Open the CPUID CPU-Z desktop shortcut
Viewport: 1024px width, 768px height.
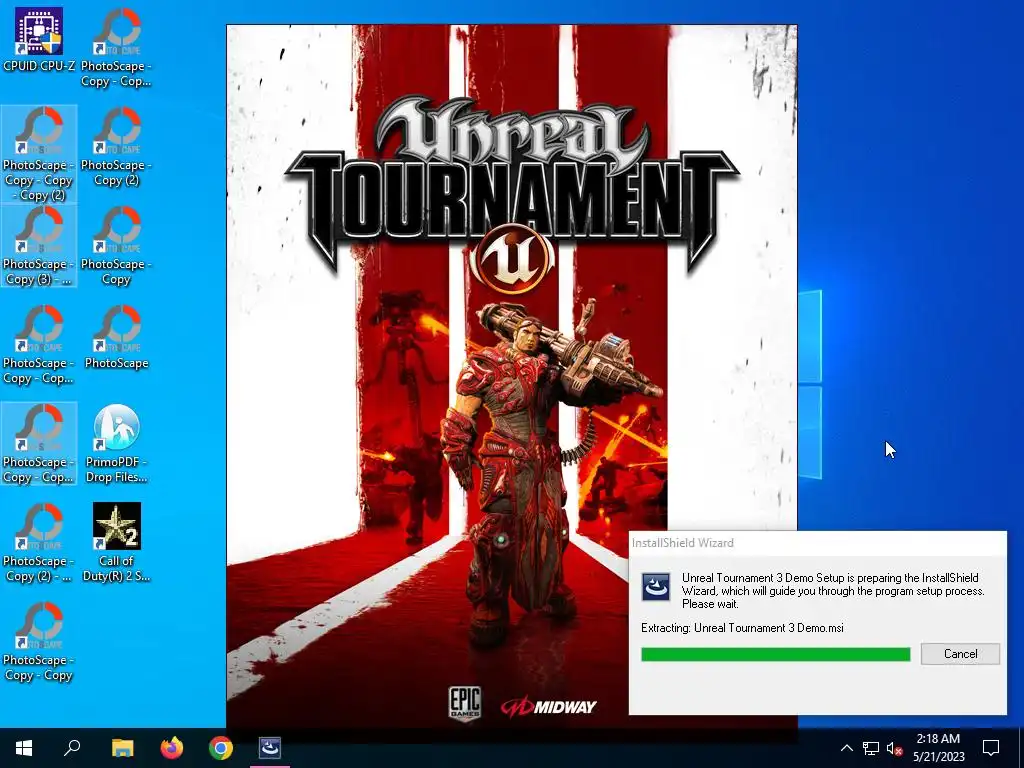point(39,40)
